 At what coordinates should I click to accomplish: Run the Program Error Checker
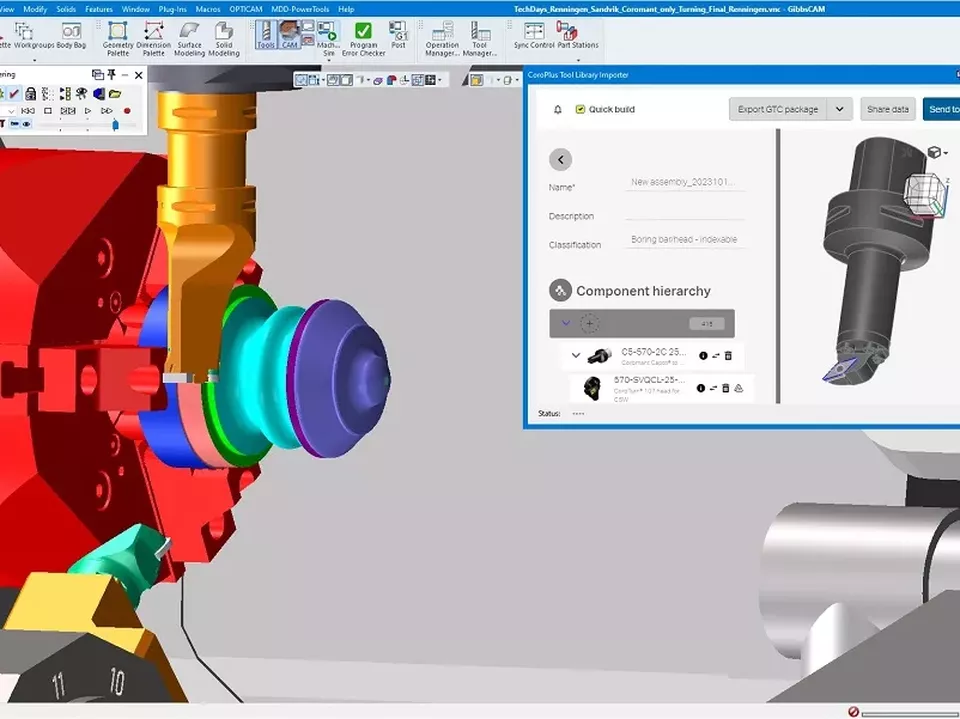pos(363,39)
